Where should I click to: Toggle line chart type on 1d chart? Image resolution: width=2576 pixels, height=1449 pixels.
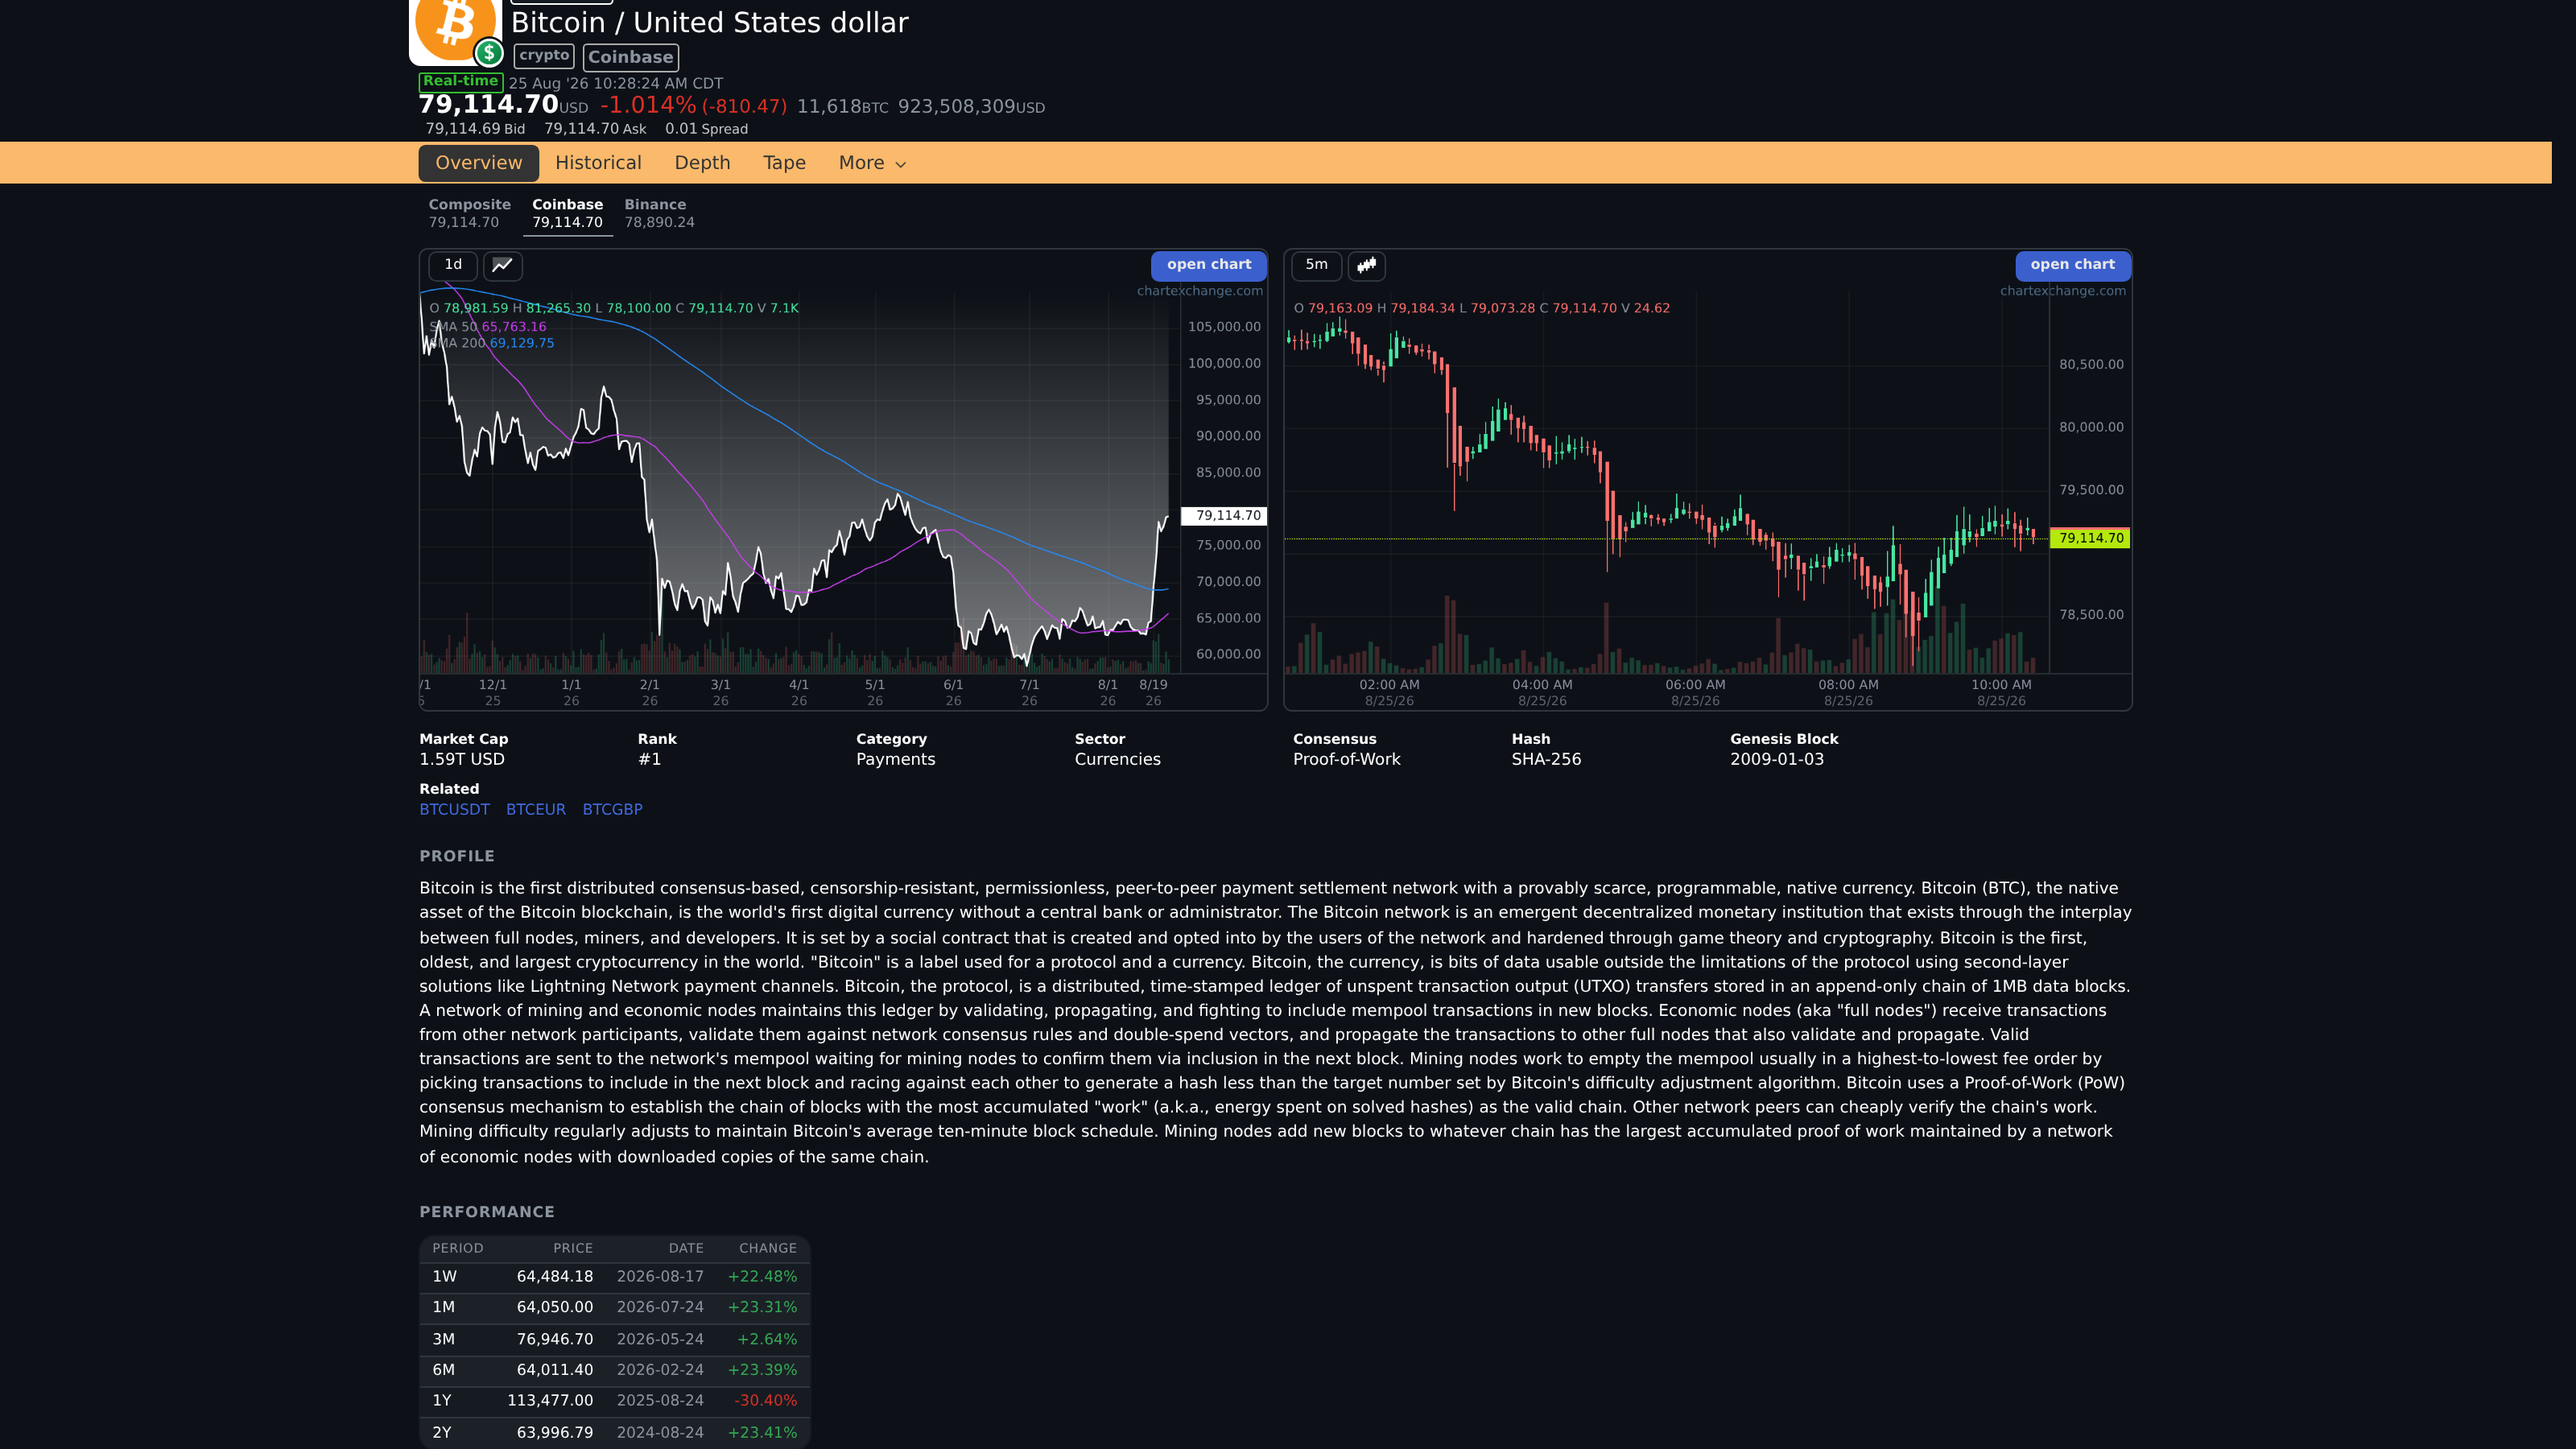pos(502,265)
